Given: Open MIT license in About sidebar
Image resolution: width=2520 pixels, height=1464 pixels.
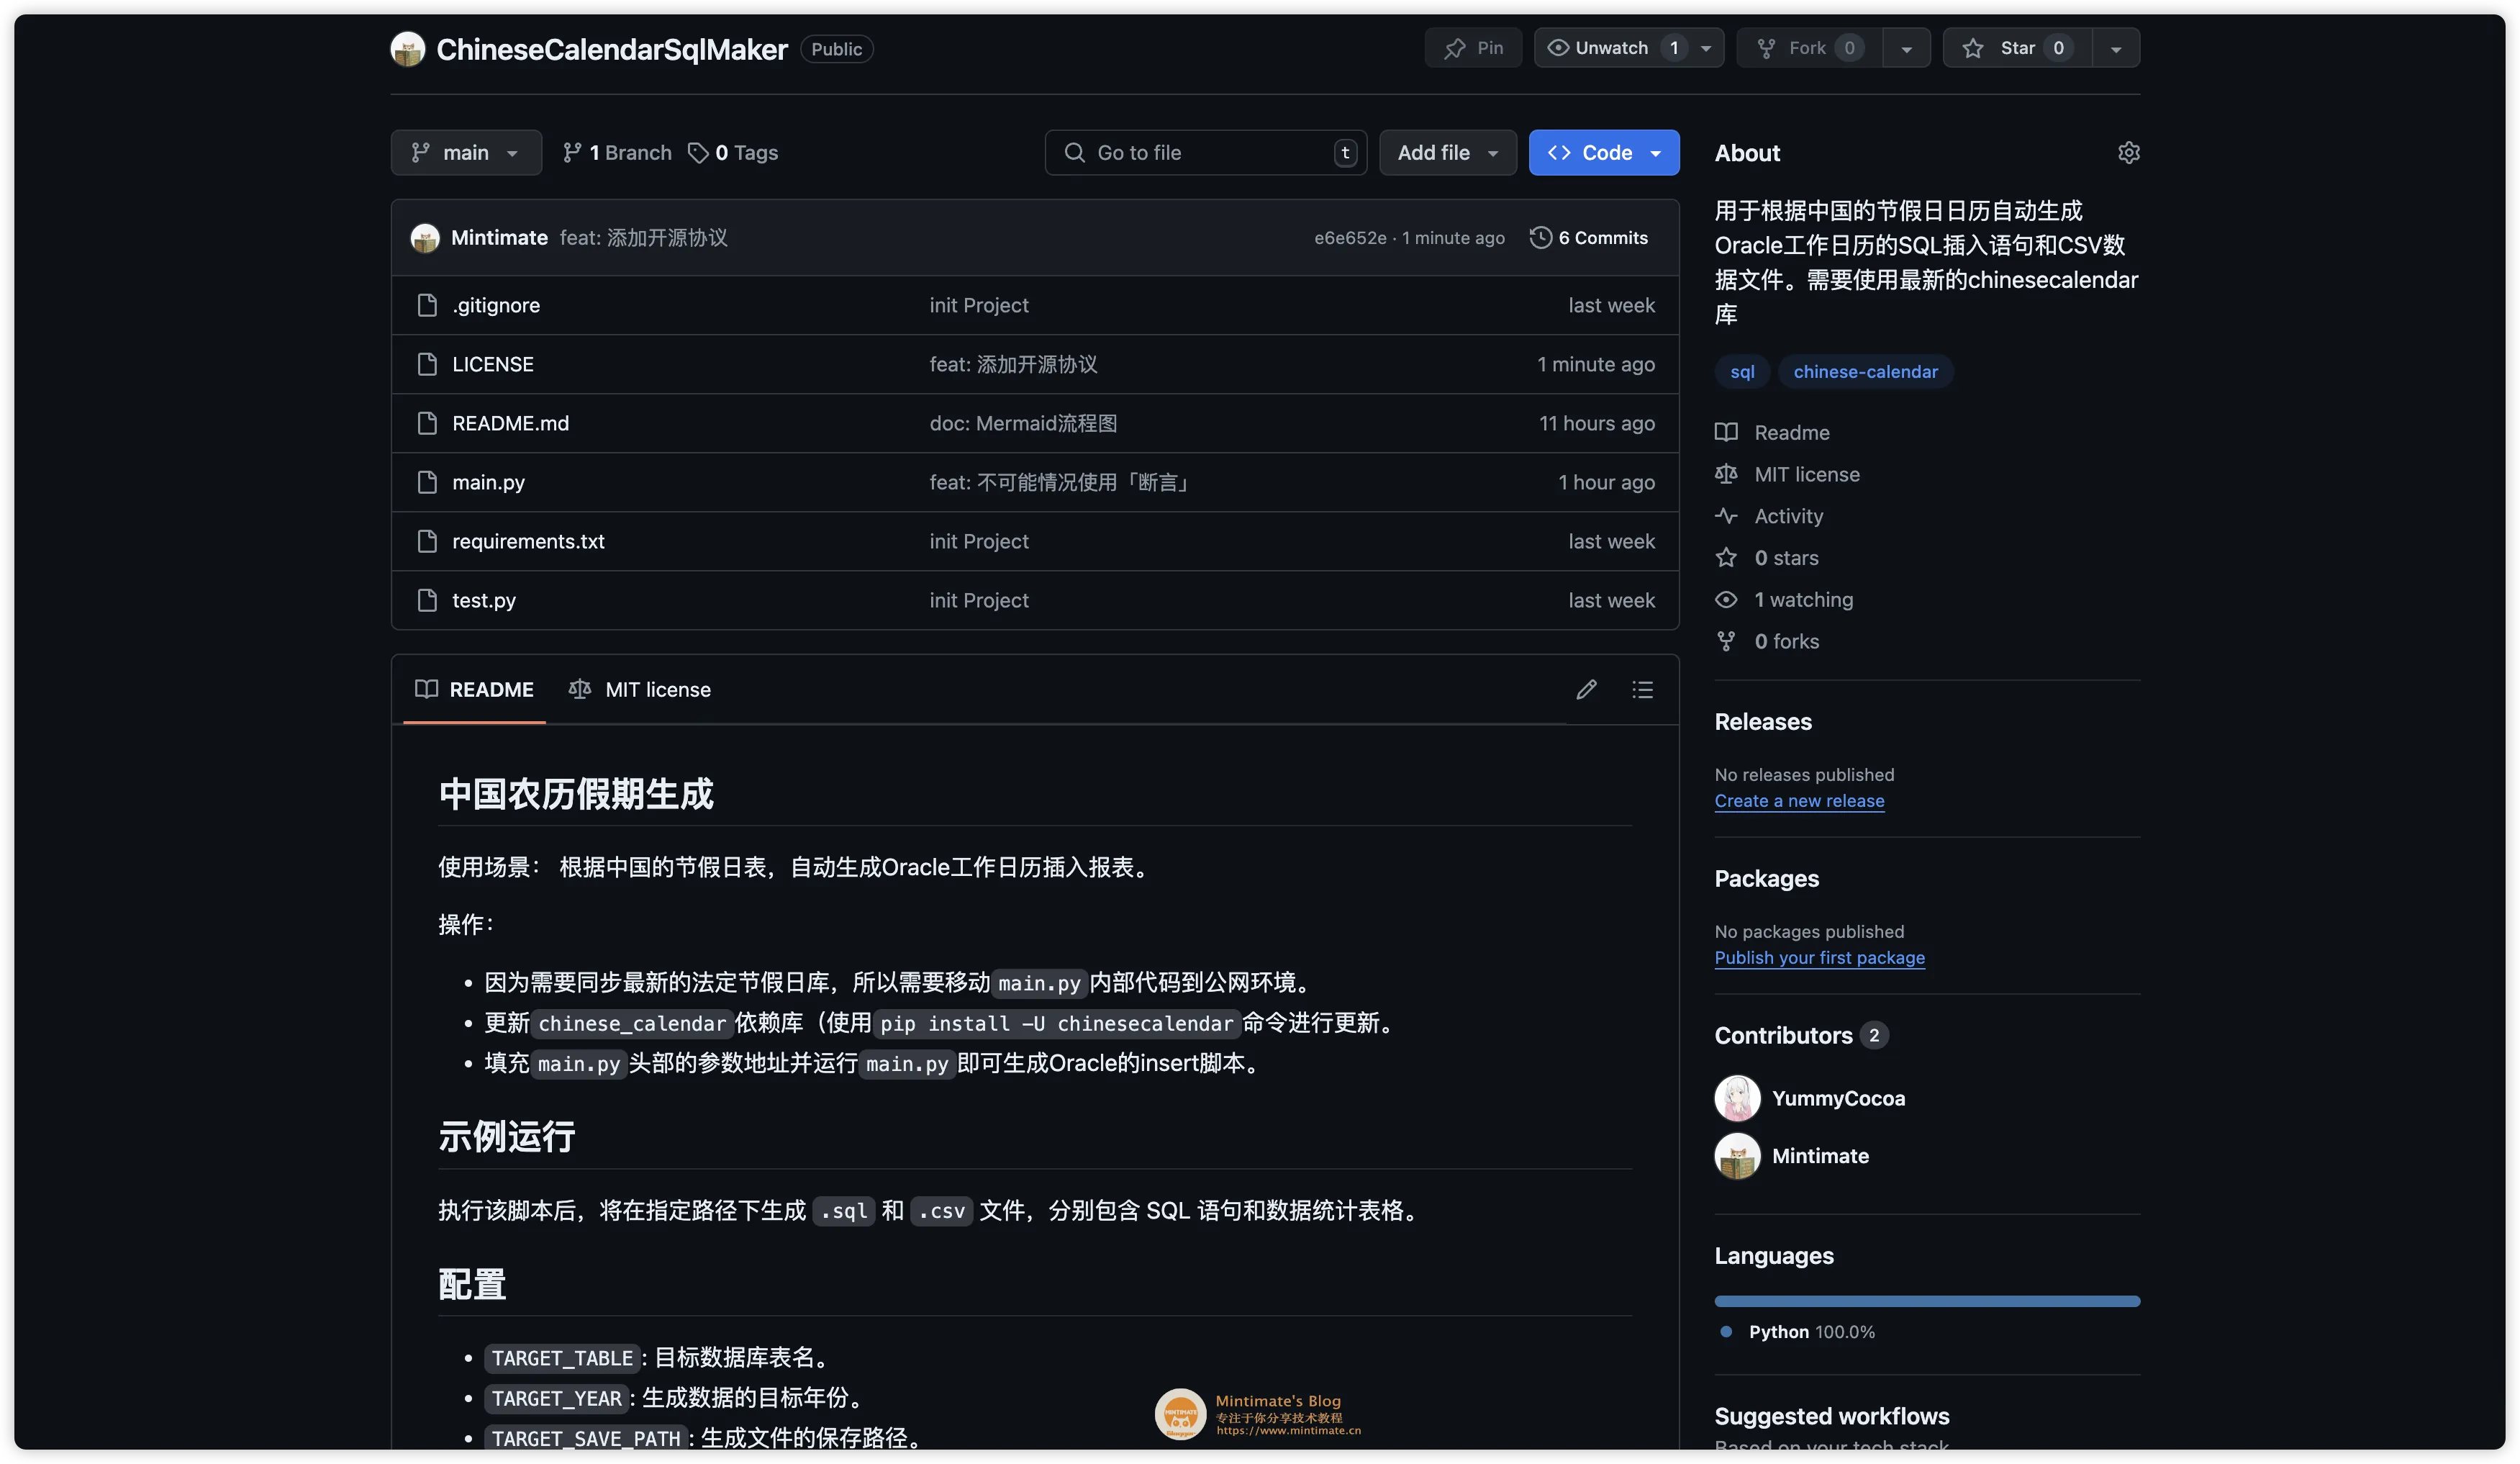Looking at the screenshot, I should [1788, 474].
